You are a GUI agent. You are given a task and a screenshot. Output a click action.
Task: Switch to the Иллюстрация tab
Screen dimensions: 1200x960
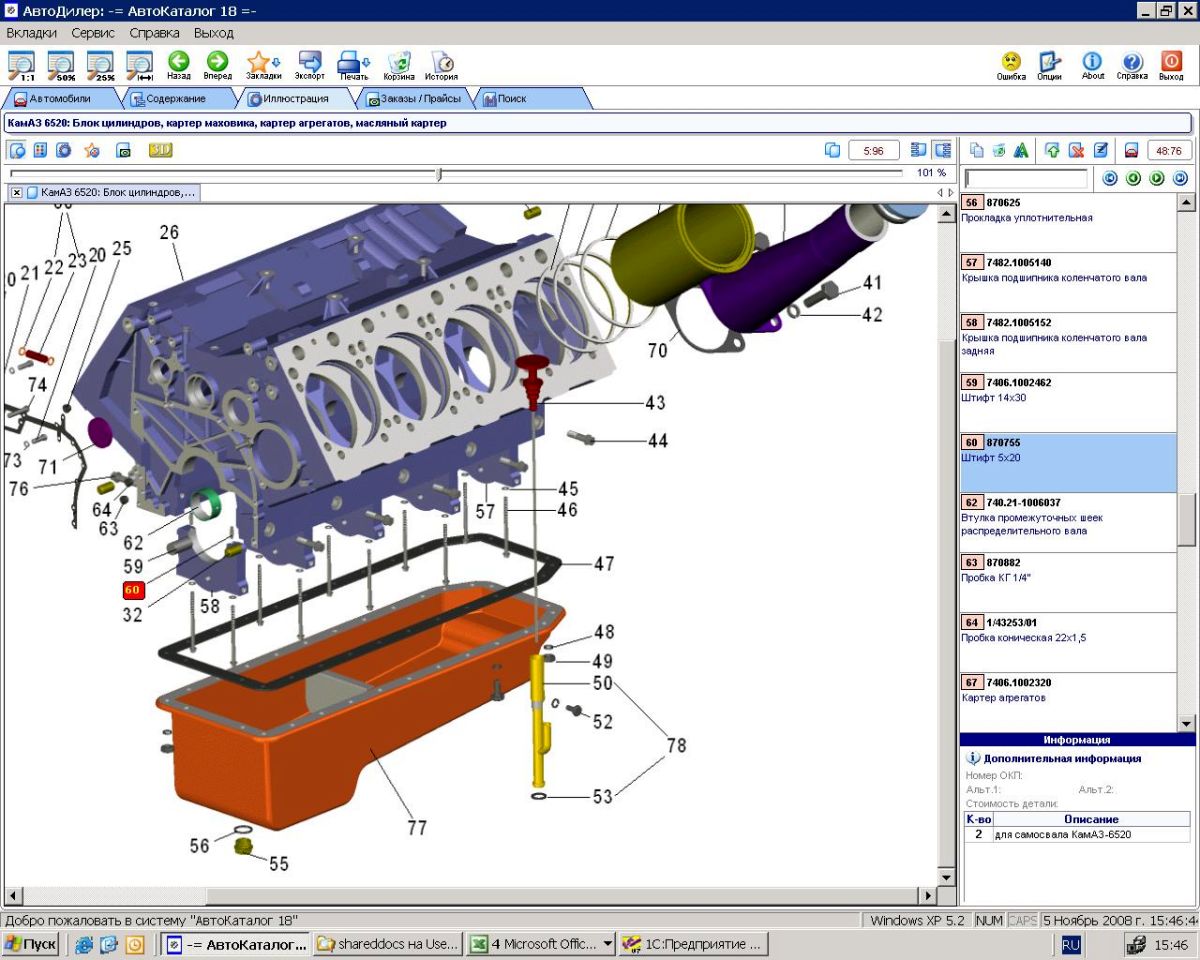tap(295, 99)
